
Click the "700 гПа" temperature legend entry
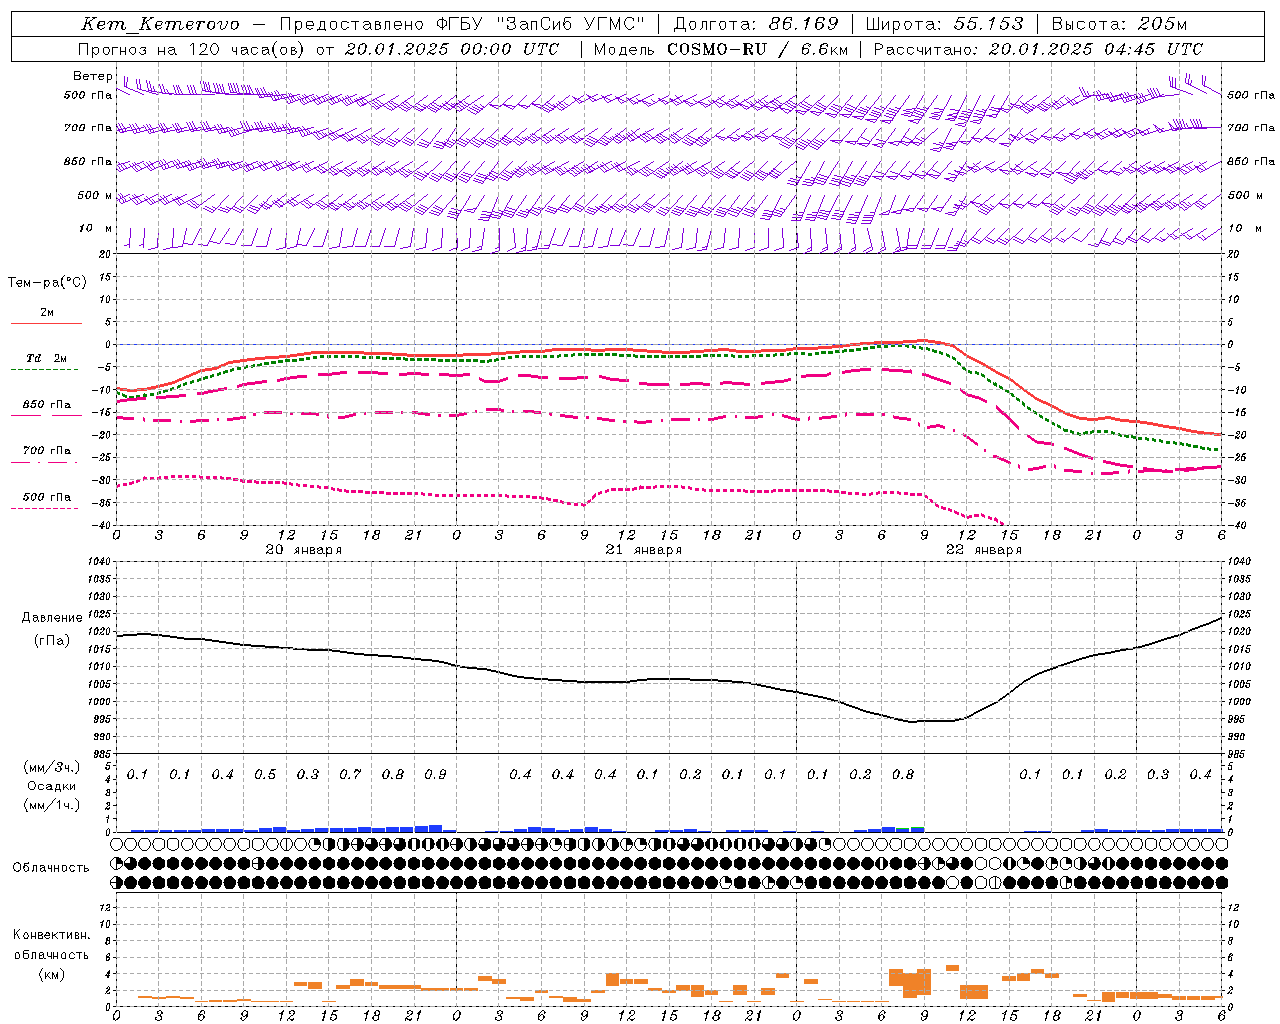[x=46, y=450]
